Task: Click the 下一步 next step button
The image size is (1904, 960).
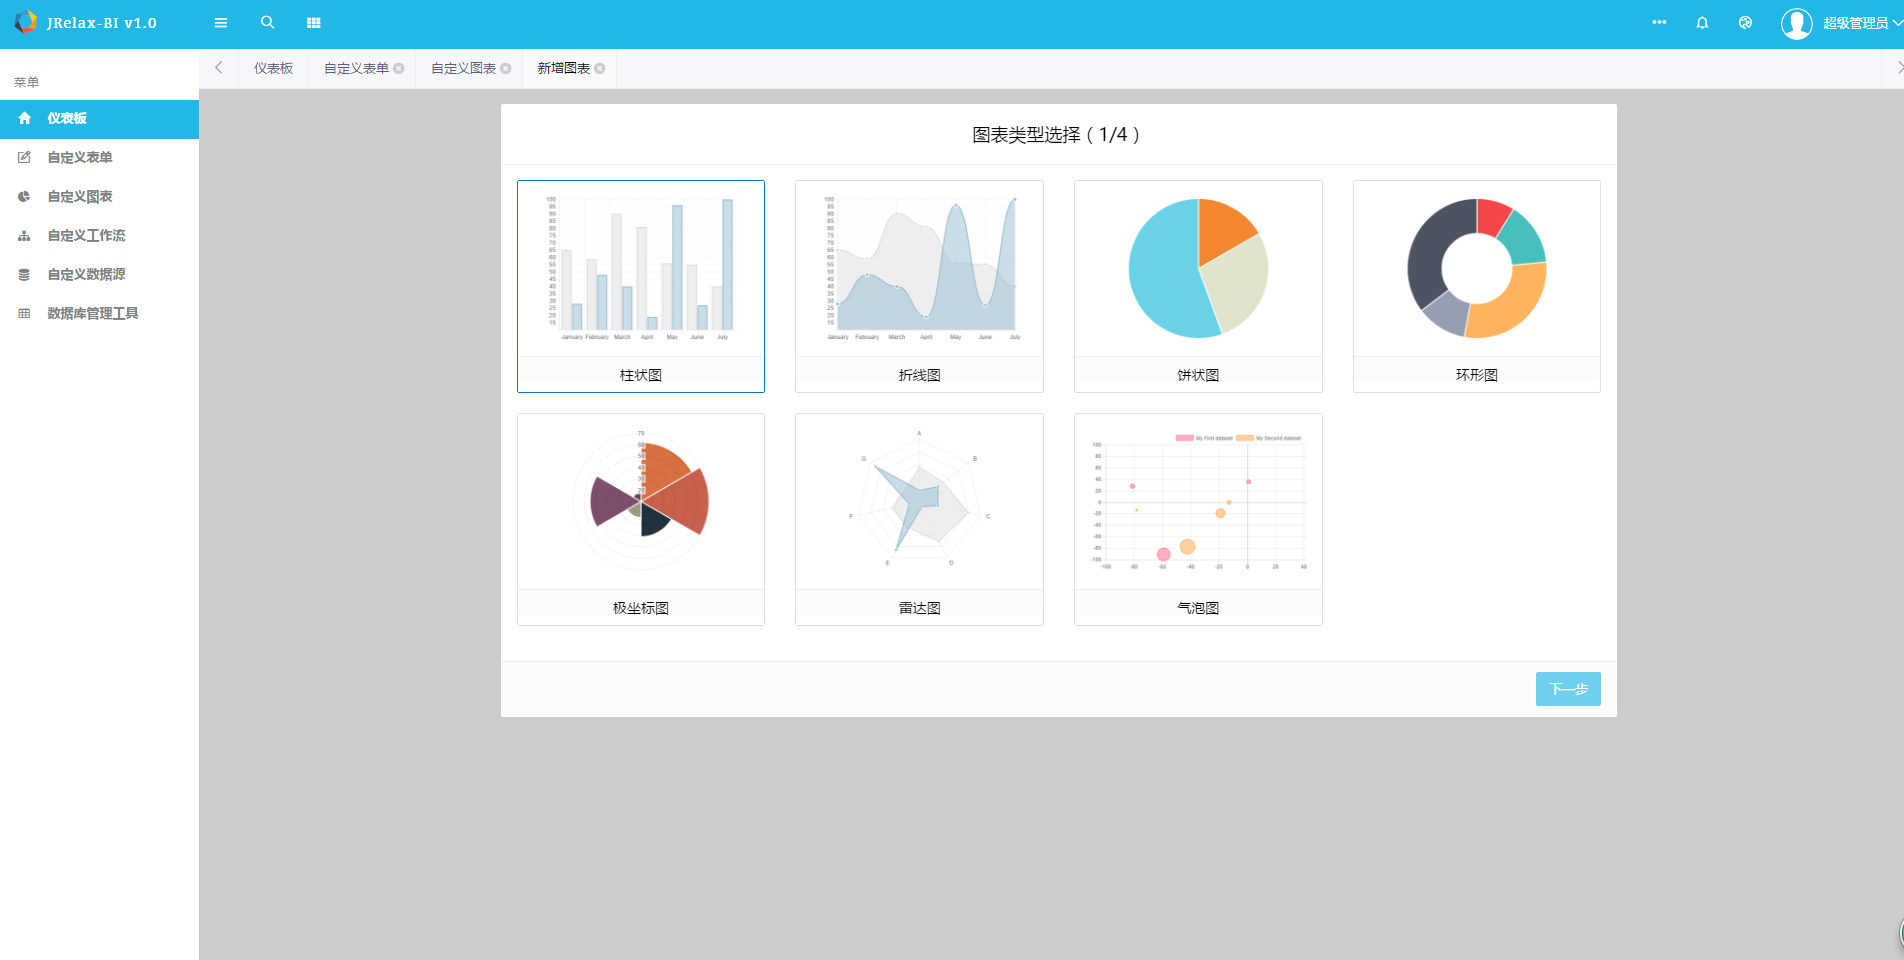Action: [x=1568, y=689]
